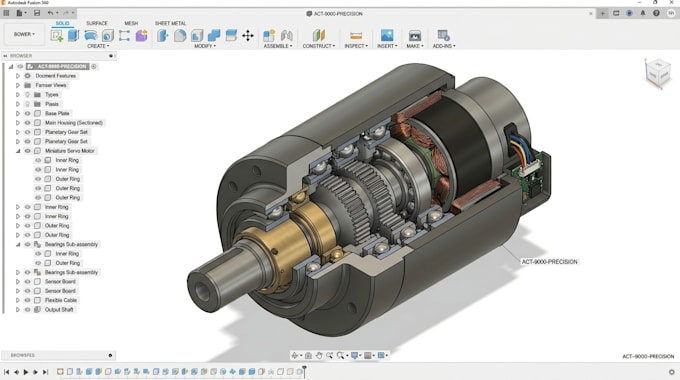Hide the Base Plate component
Image resolution: width=680 pixels, height=380 pixels.
[27, 113]
